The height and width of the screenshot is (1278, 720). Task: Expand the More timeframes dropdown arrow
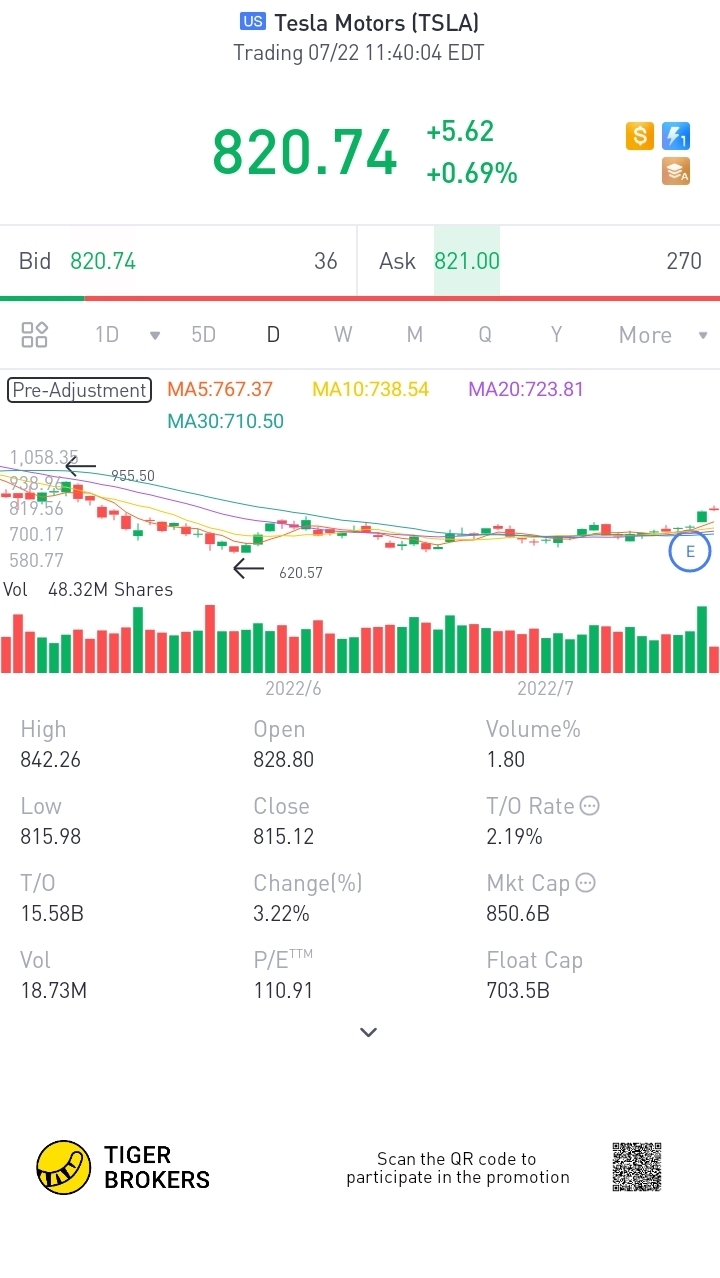(x=703, y=335)
